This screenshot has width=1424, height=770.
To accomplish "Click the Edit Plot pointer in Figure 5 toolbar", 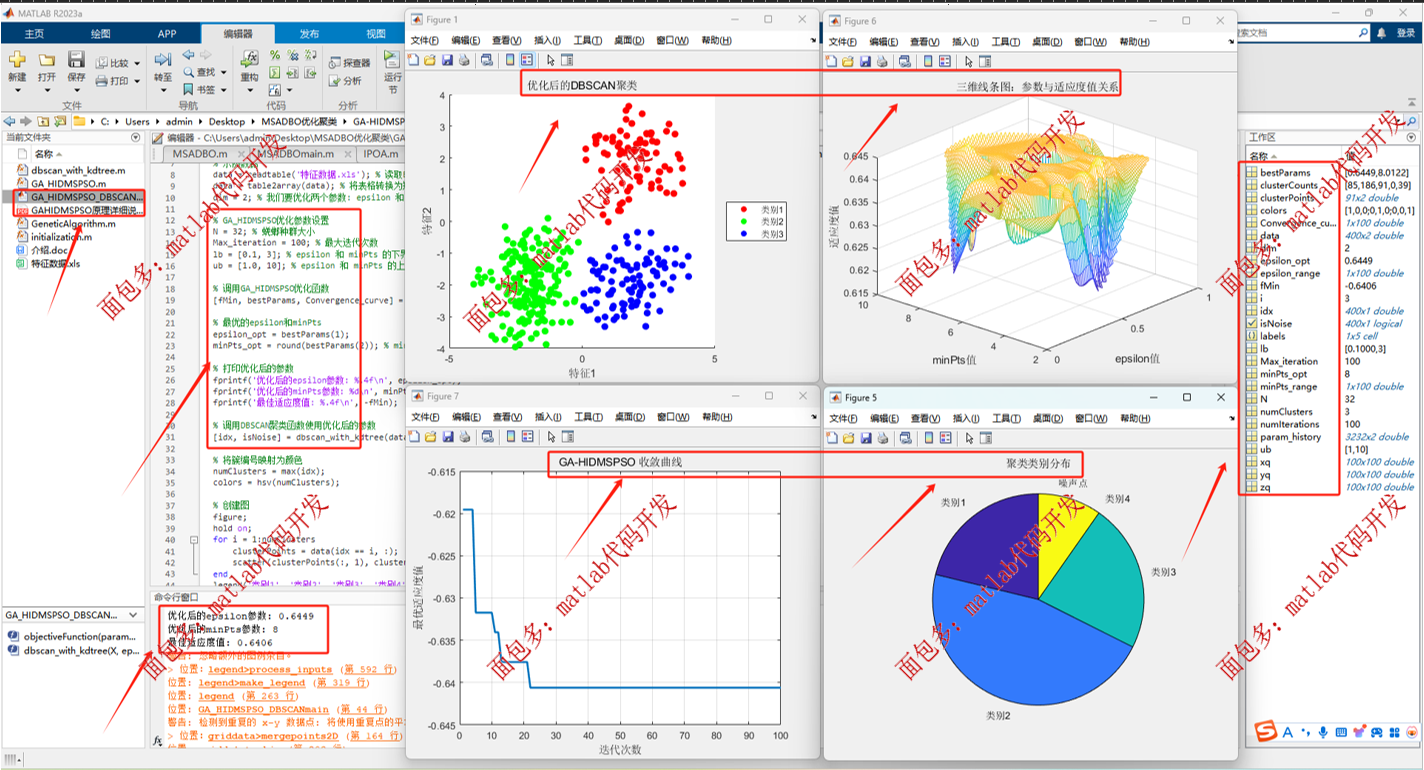I will click(968, 437).
